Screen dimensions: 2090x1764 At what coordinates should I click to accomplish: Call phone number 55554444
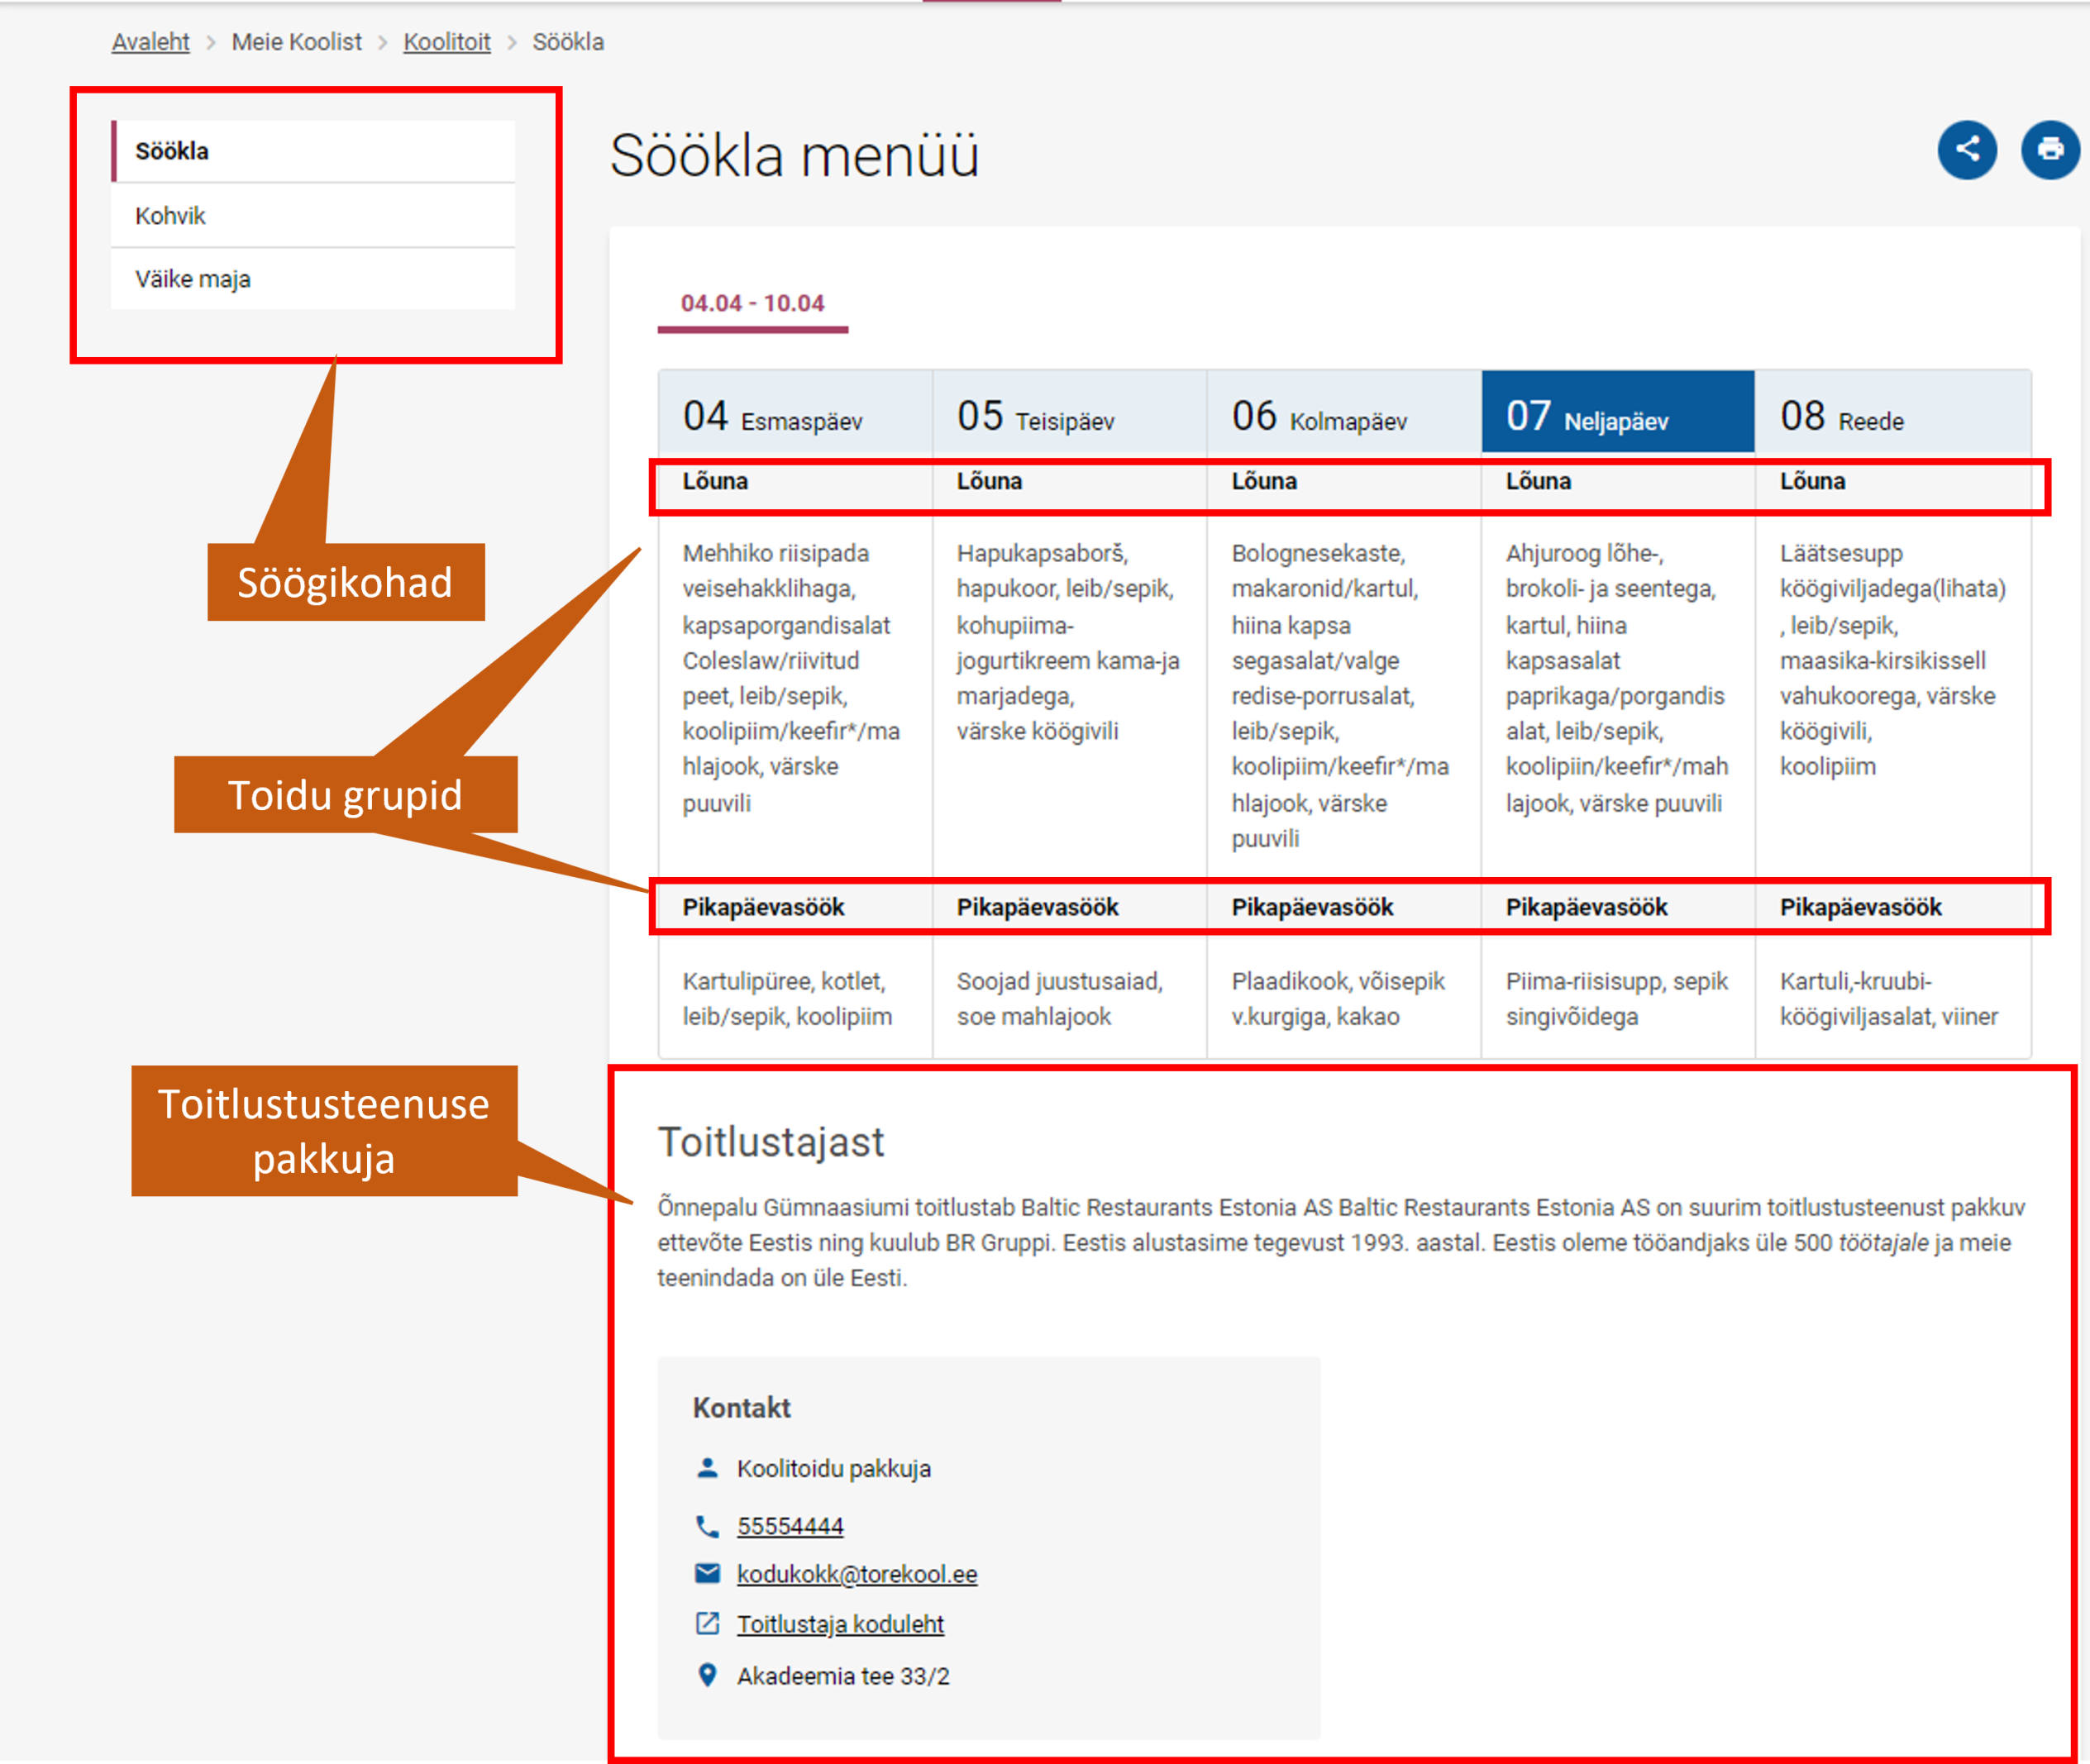pyautogui.click(x=790, y=1526)
